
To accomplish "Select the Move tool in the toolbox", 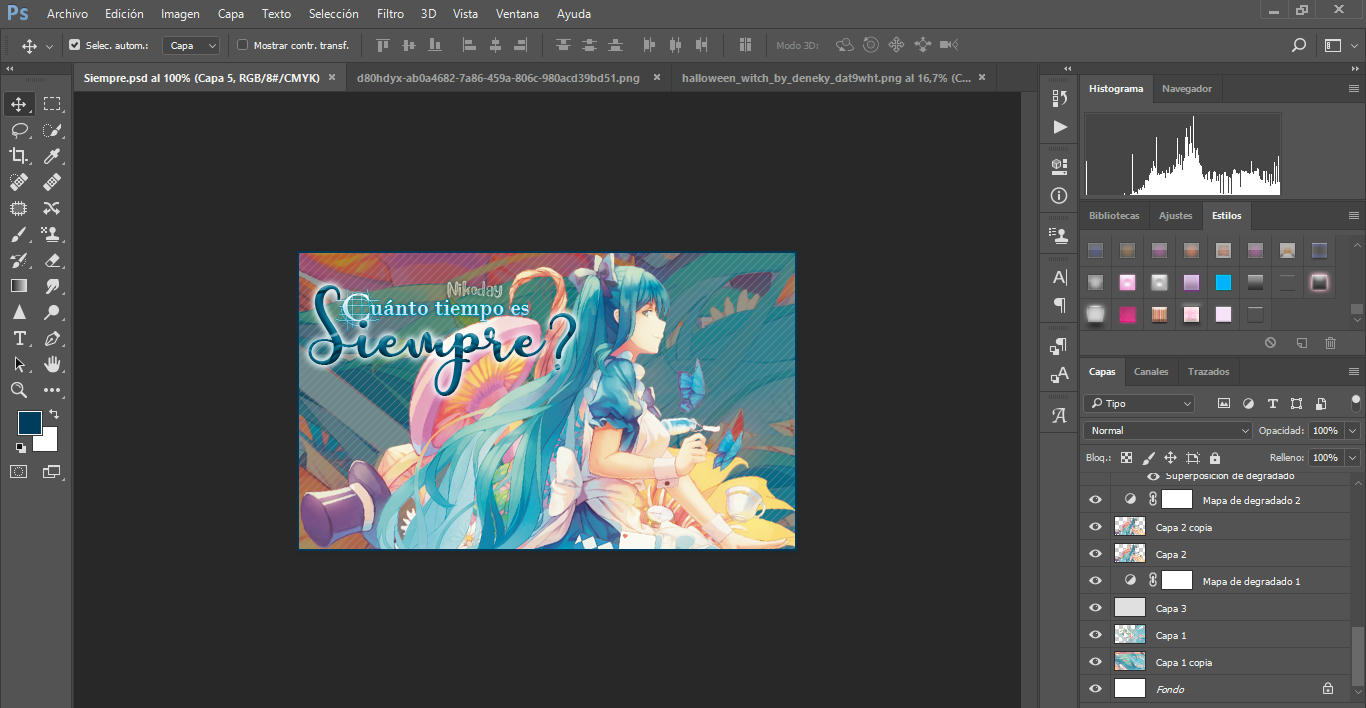I will coord(19,104).
